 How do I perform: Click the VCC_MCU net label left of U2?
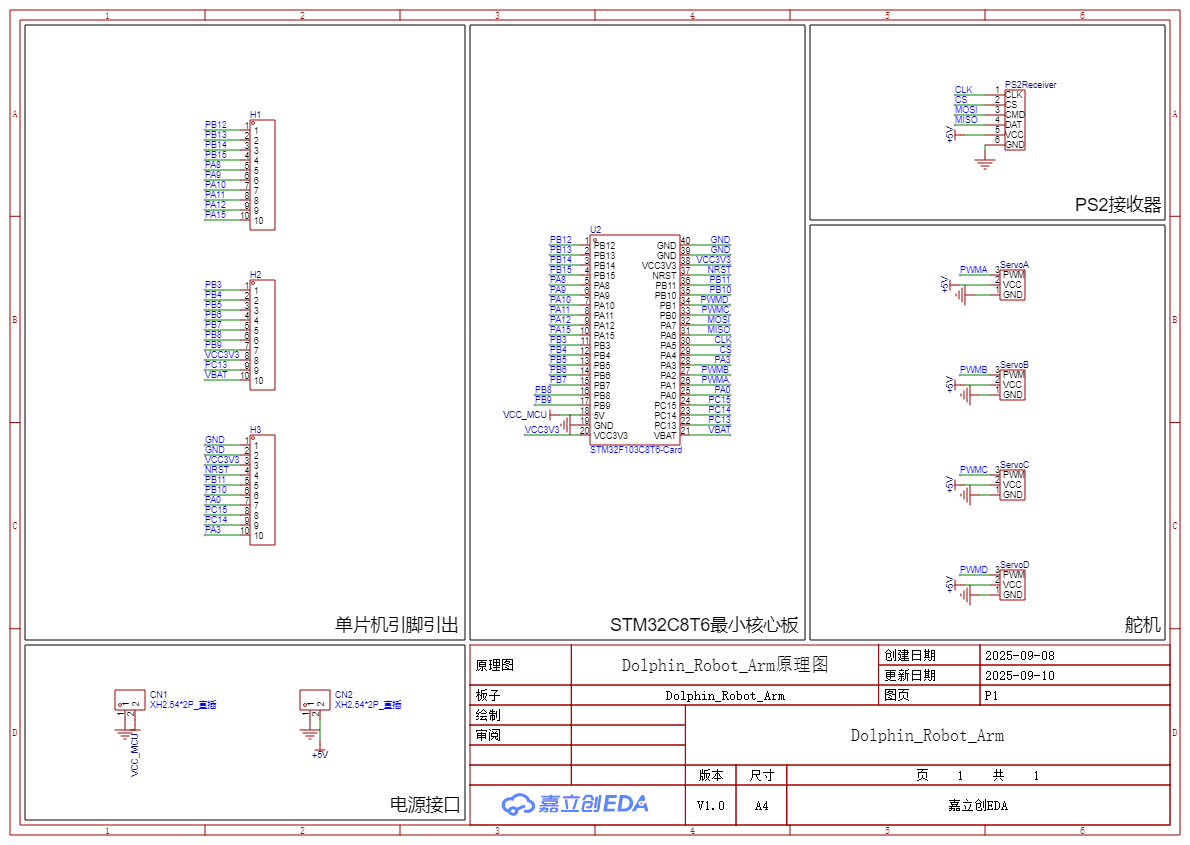pos(524,415)
